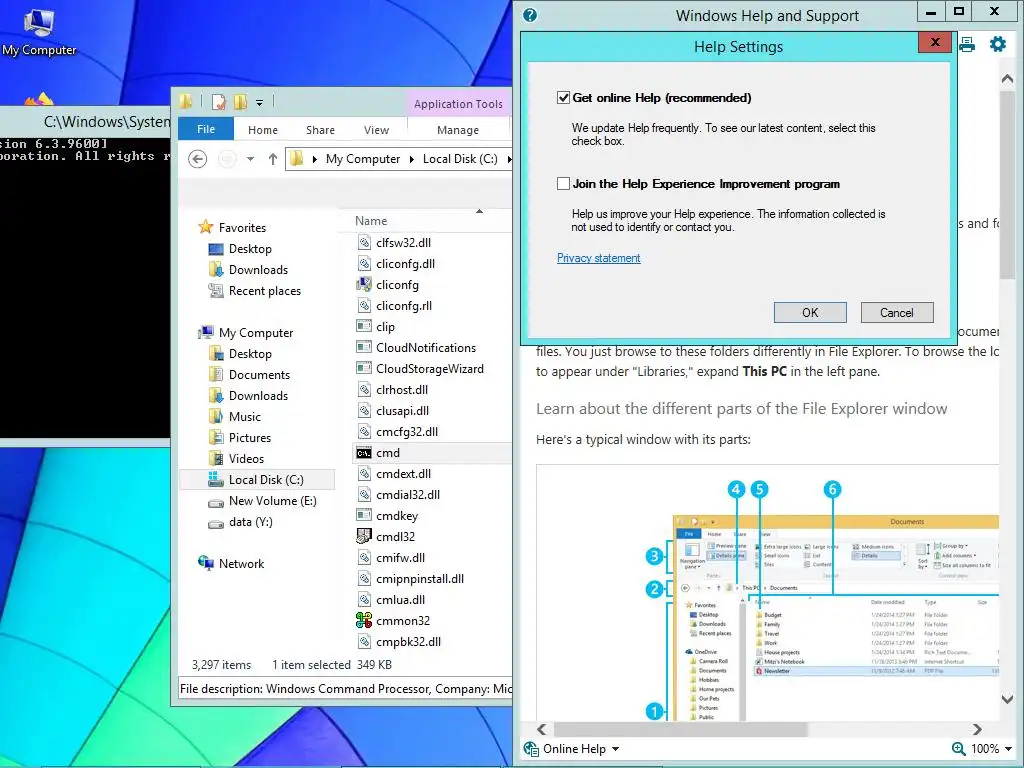Open the Privacy statement link
The image size is (1024, 768).
coord(598,258)
